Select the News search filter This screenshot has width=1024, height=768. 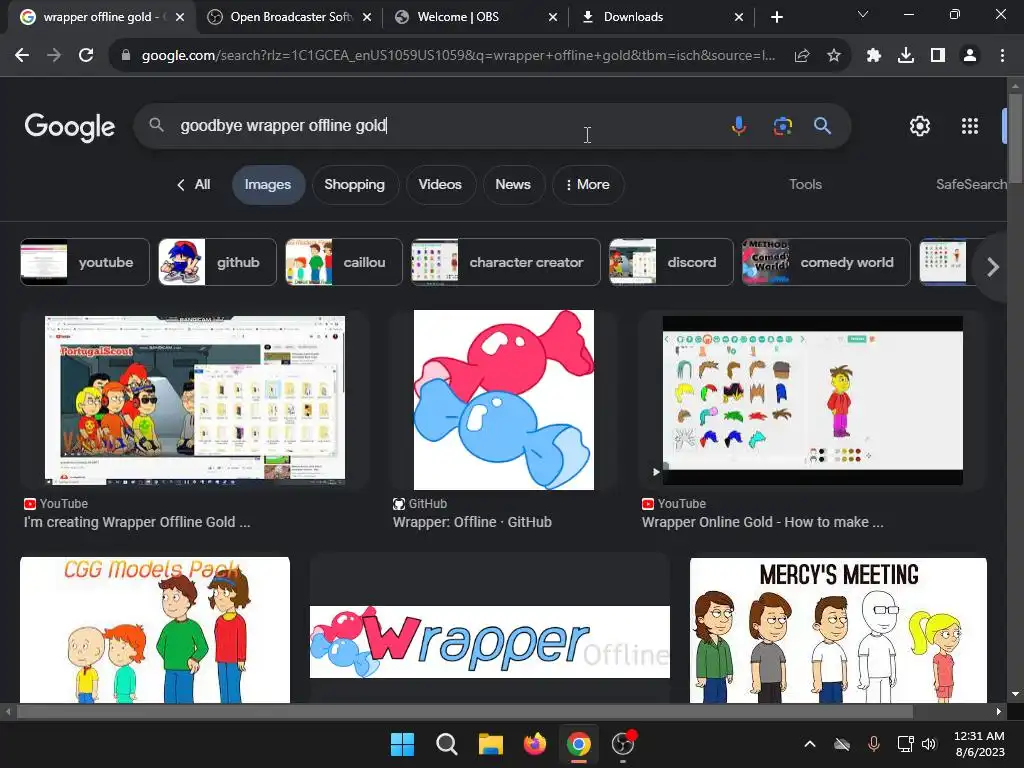[x=513, y=185]
